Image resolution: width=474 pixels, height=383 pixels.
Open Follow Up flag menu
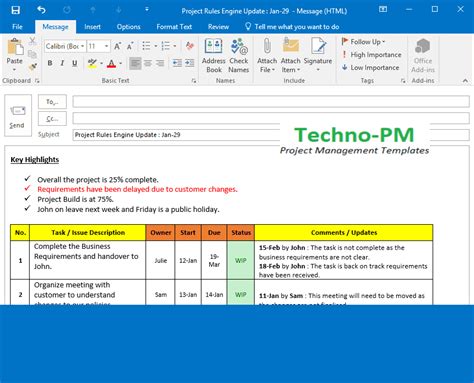pos(363,42)
